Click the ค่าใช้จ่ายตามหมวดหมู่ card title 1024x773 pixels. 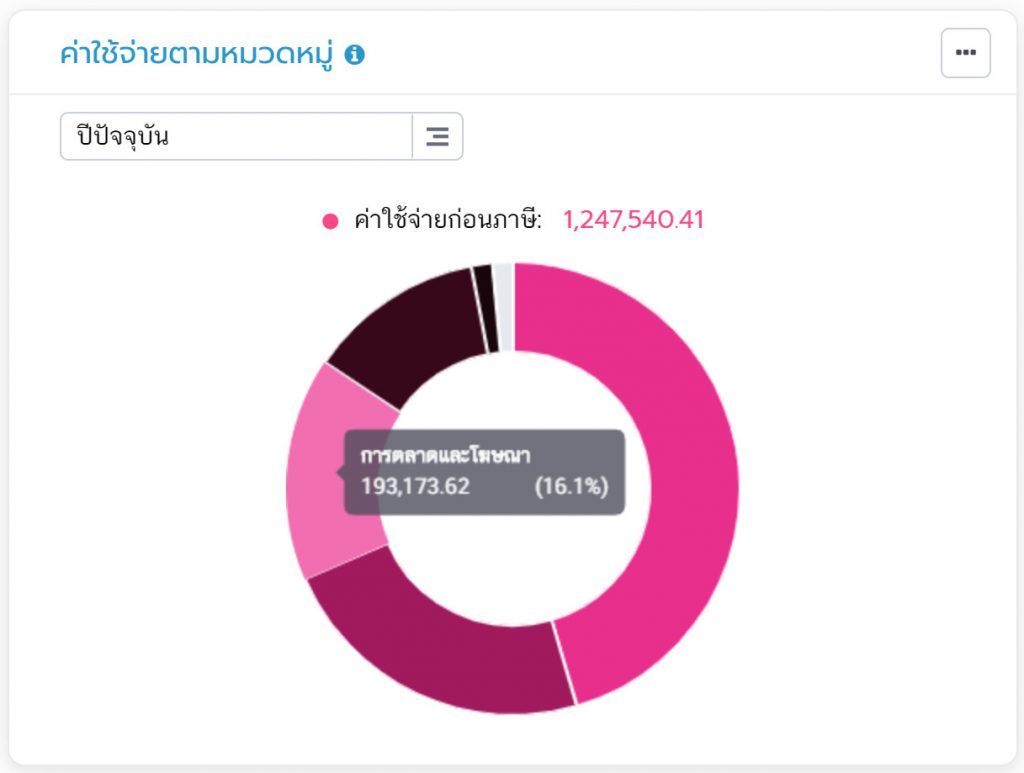tap(197, 54)
